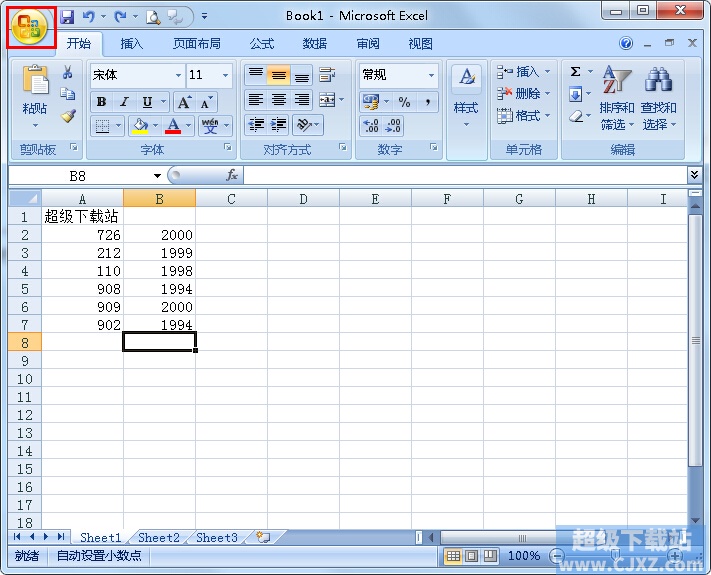Center text horizontally
The height and width of the screenshot is (575, 711).
click(x=278, y=100)
